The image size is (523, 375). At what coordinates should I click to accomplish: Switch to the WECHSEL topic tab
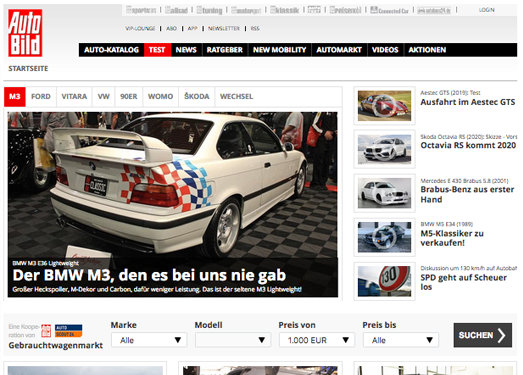click(236, 96)
